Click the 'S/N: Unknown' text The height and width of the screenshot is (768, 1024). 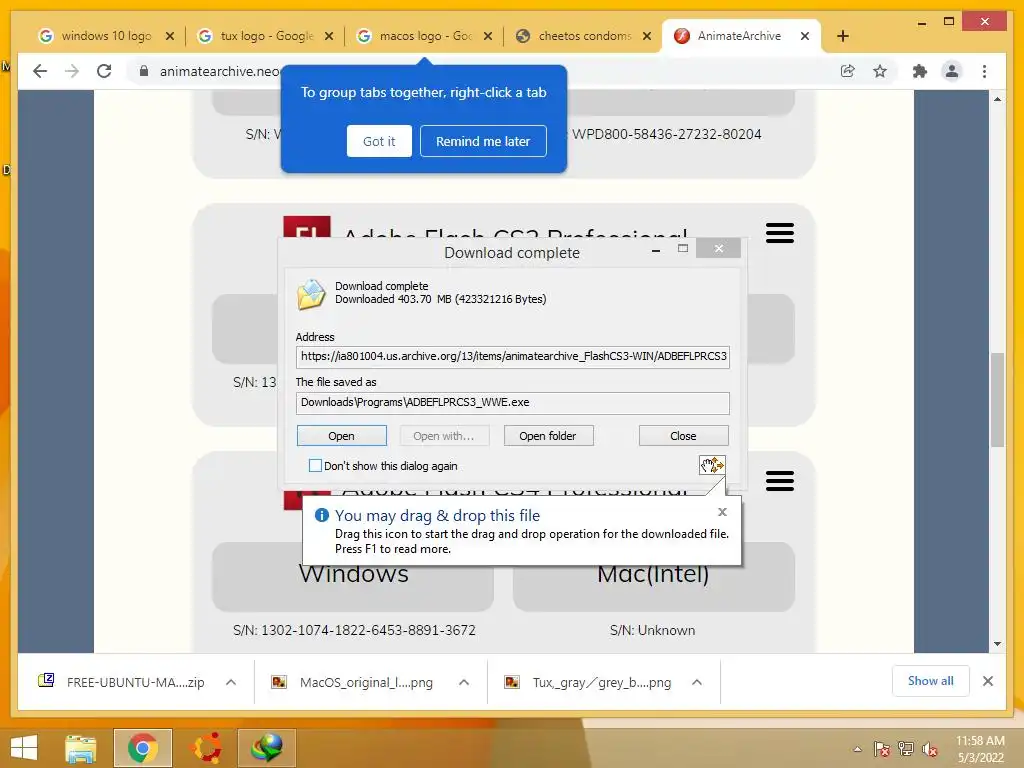pos(652,630)
